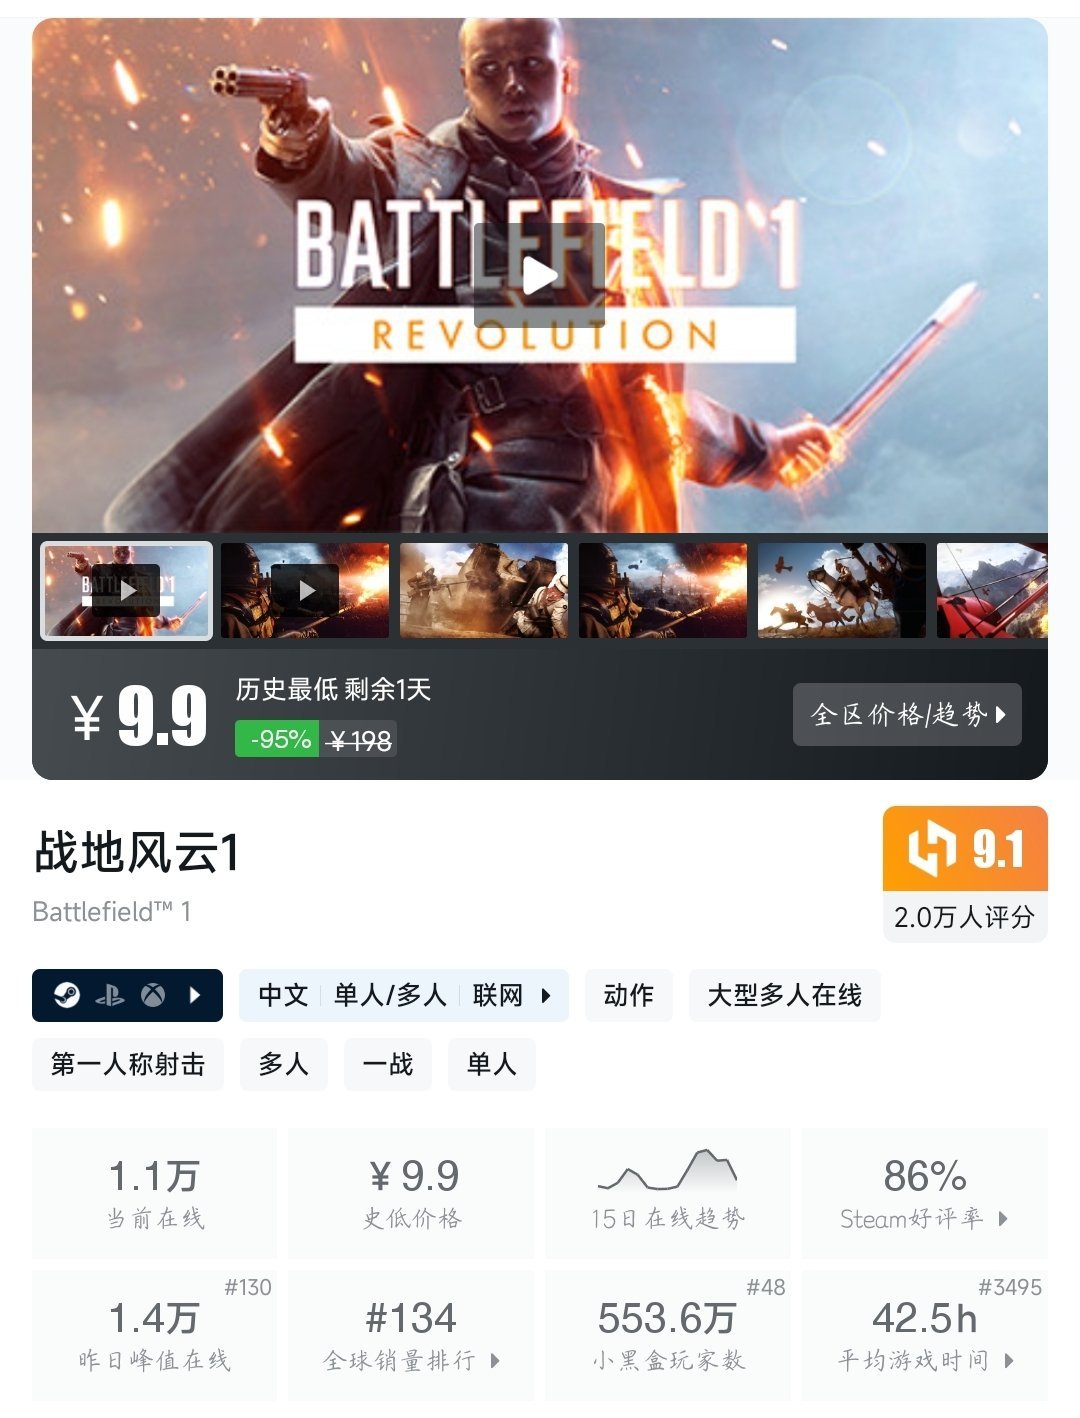Screen dimensions: 1080x1418
Task: Expand the 中文 单人/多人 联网 details arrow
Action: (x=546, y=995)
